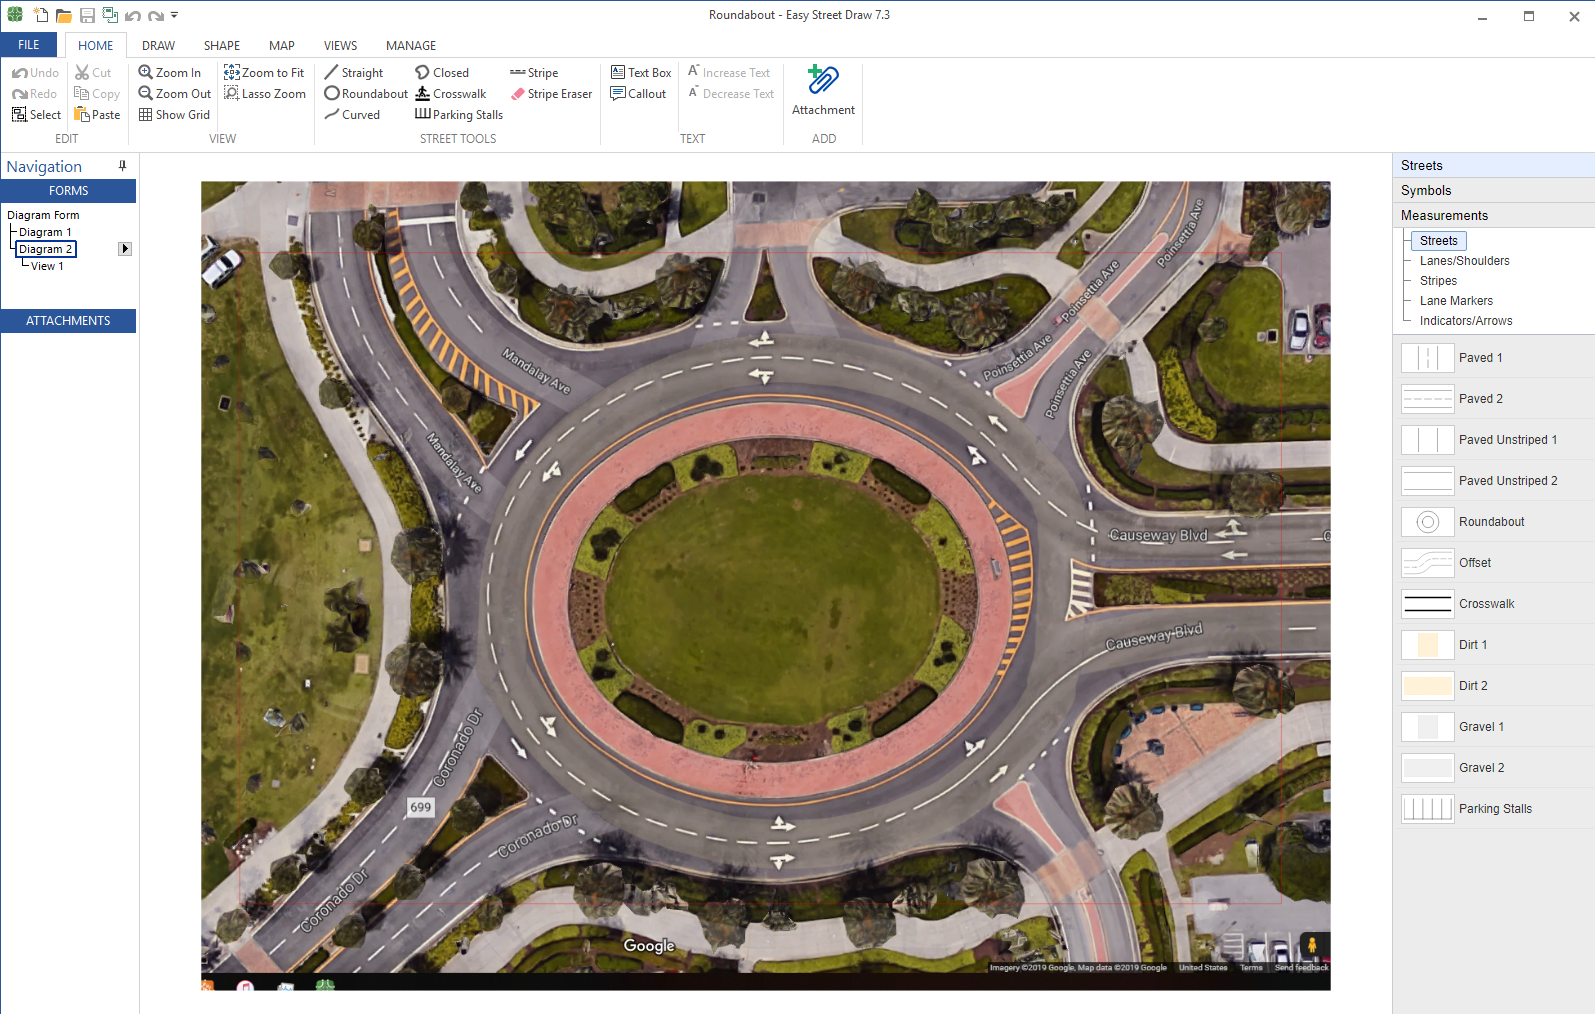Open the ATTACHMENTS section header
This screenshot has height=1014, width=1595.
click(68, 321)
